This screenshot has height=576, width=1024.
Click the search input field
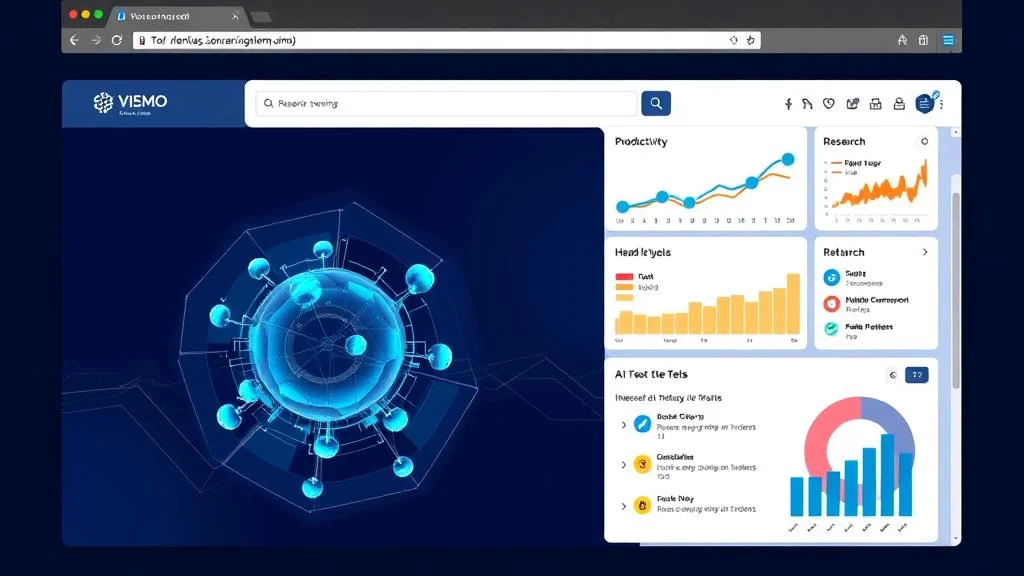point(445,103)
